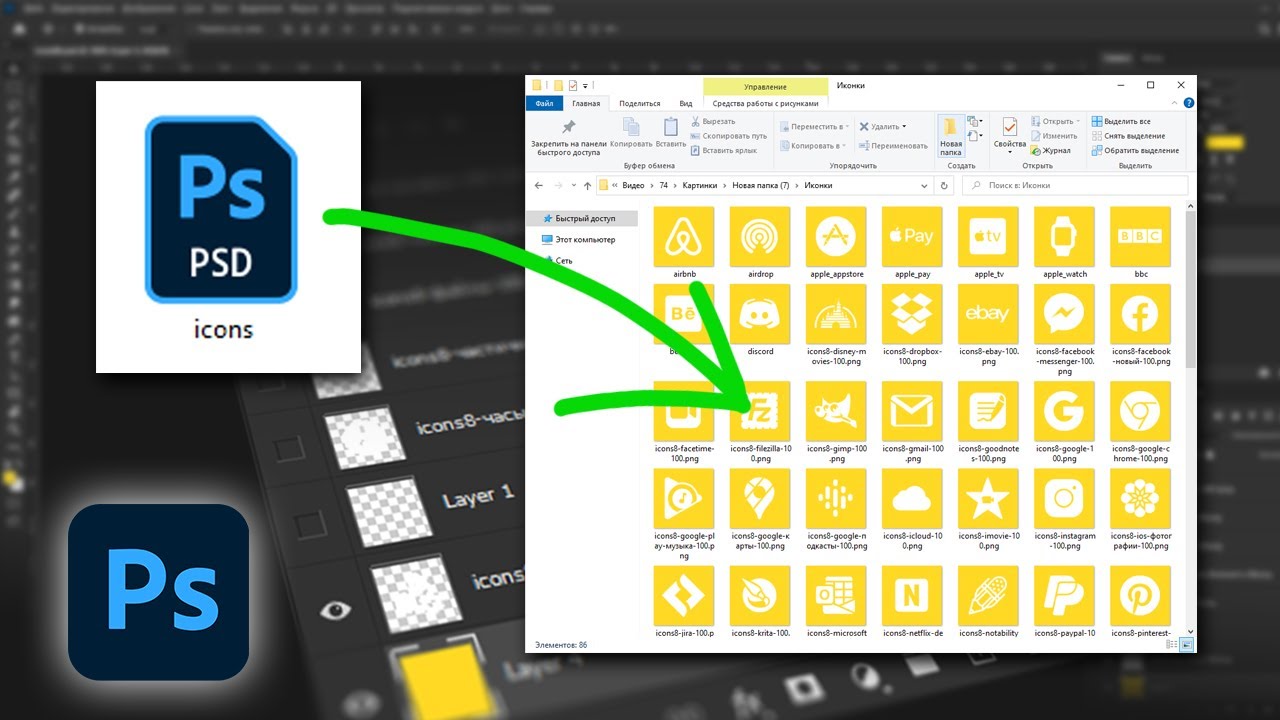This screenshot has width=1280, height=720.
Task: Click file name icons8-icloud-100.png
Action: point(912,541)
